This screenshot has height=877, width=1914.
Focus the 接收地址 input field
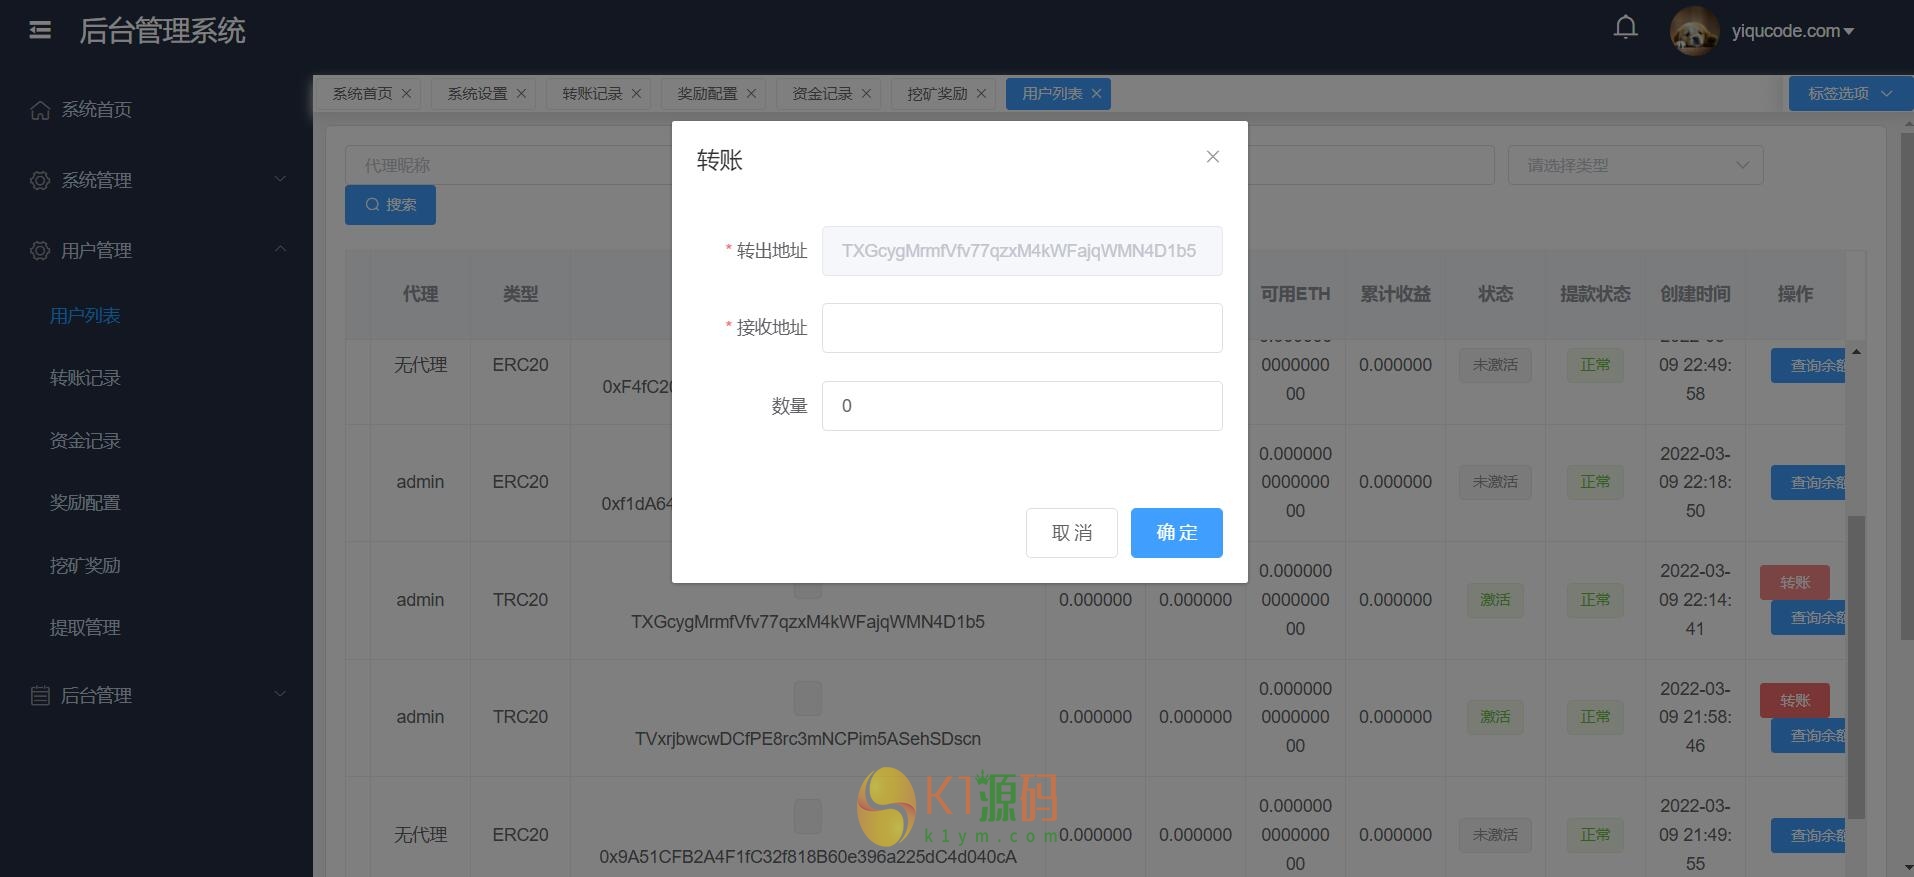click(1022, 328)
